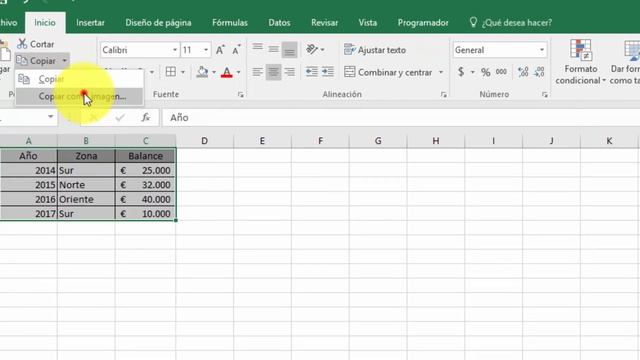Click ¿Qué desea hacer? search box
This screenshot has height=360, width=640.
511,22
